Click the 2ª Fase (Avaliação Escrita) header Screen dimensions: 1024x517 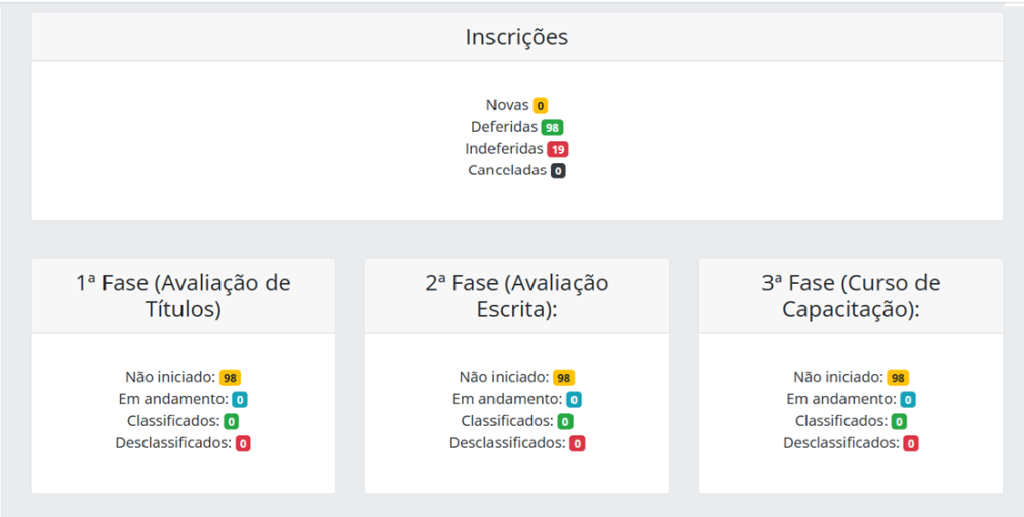pos(517,296)
